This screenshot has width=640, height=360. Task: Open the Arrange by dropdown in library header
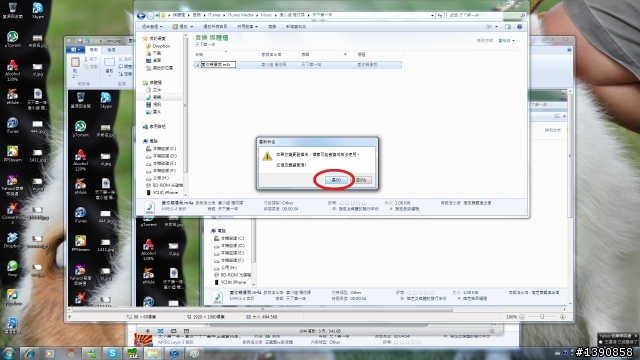[507, 40]
